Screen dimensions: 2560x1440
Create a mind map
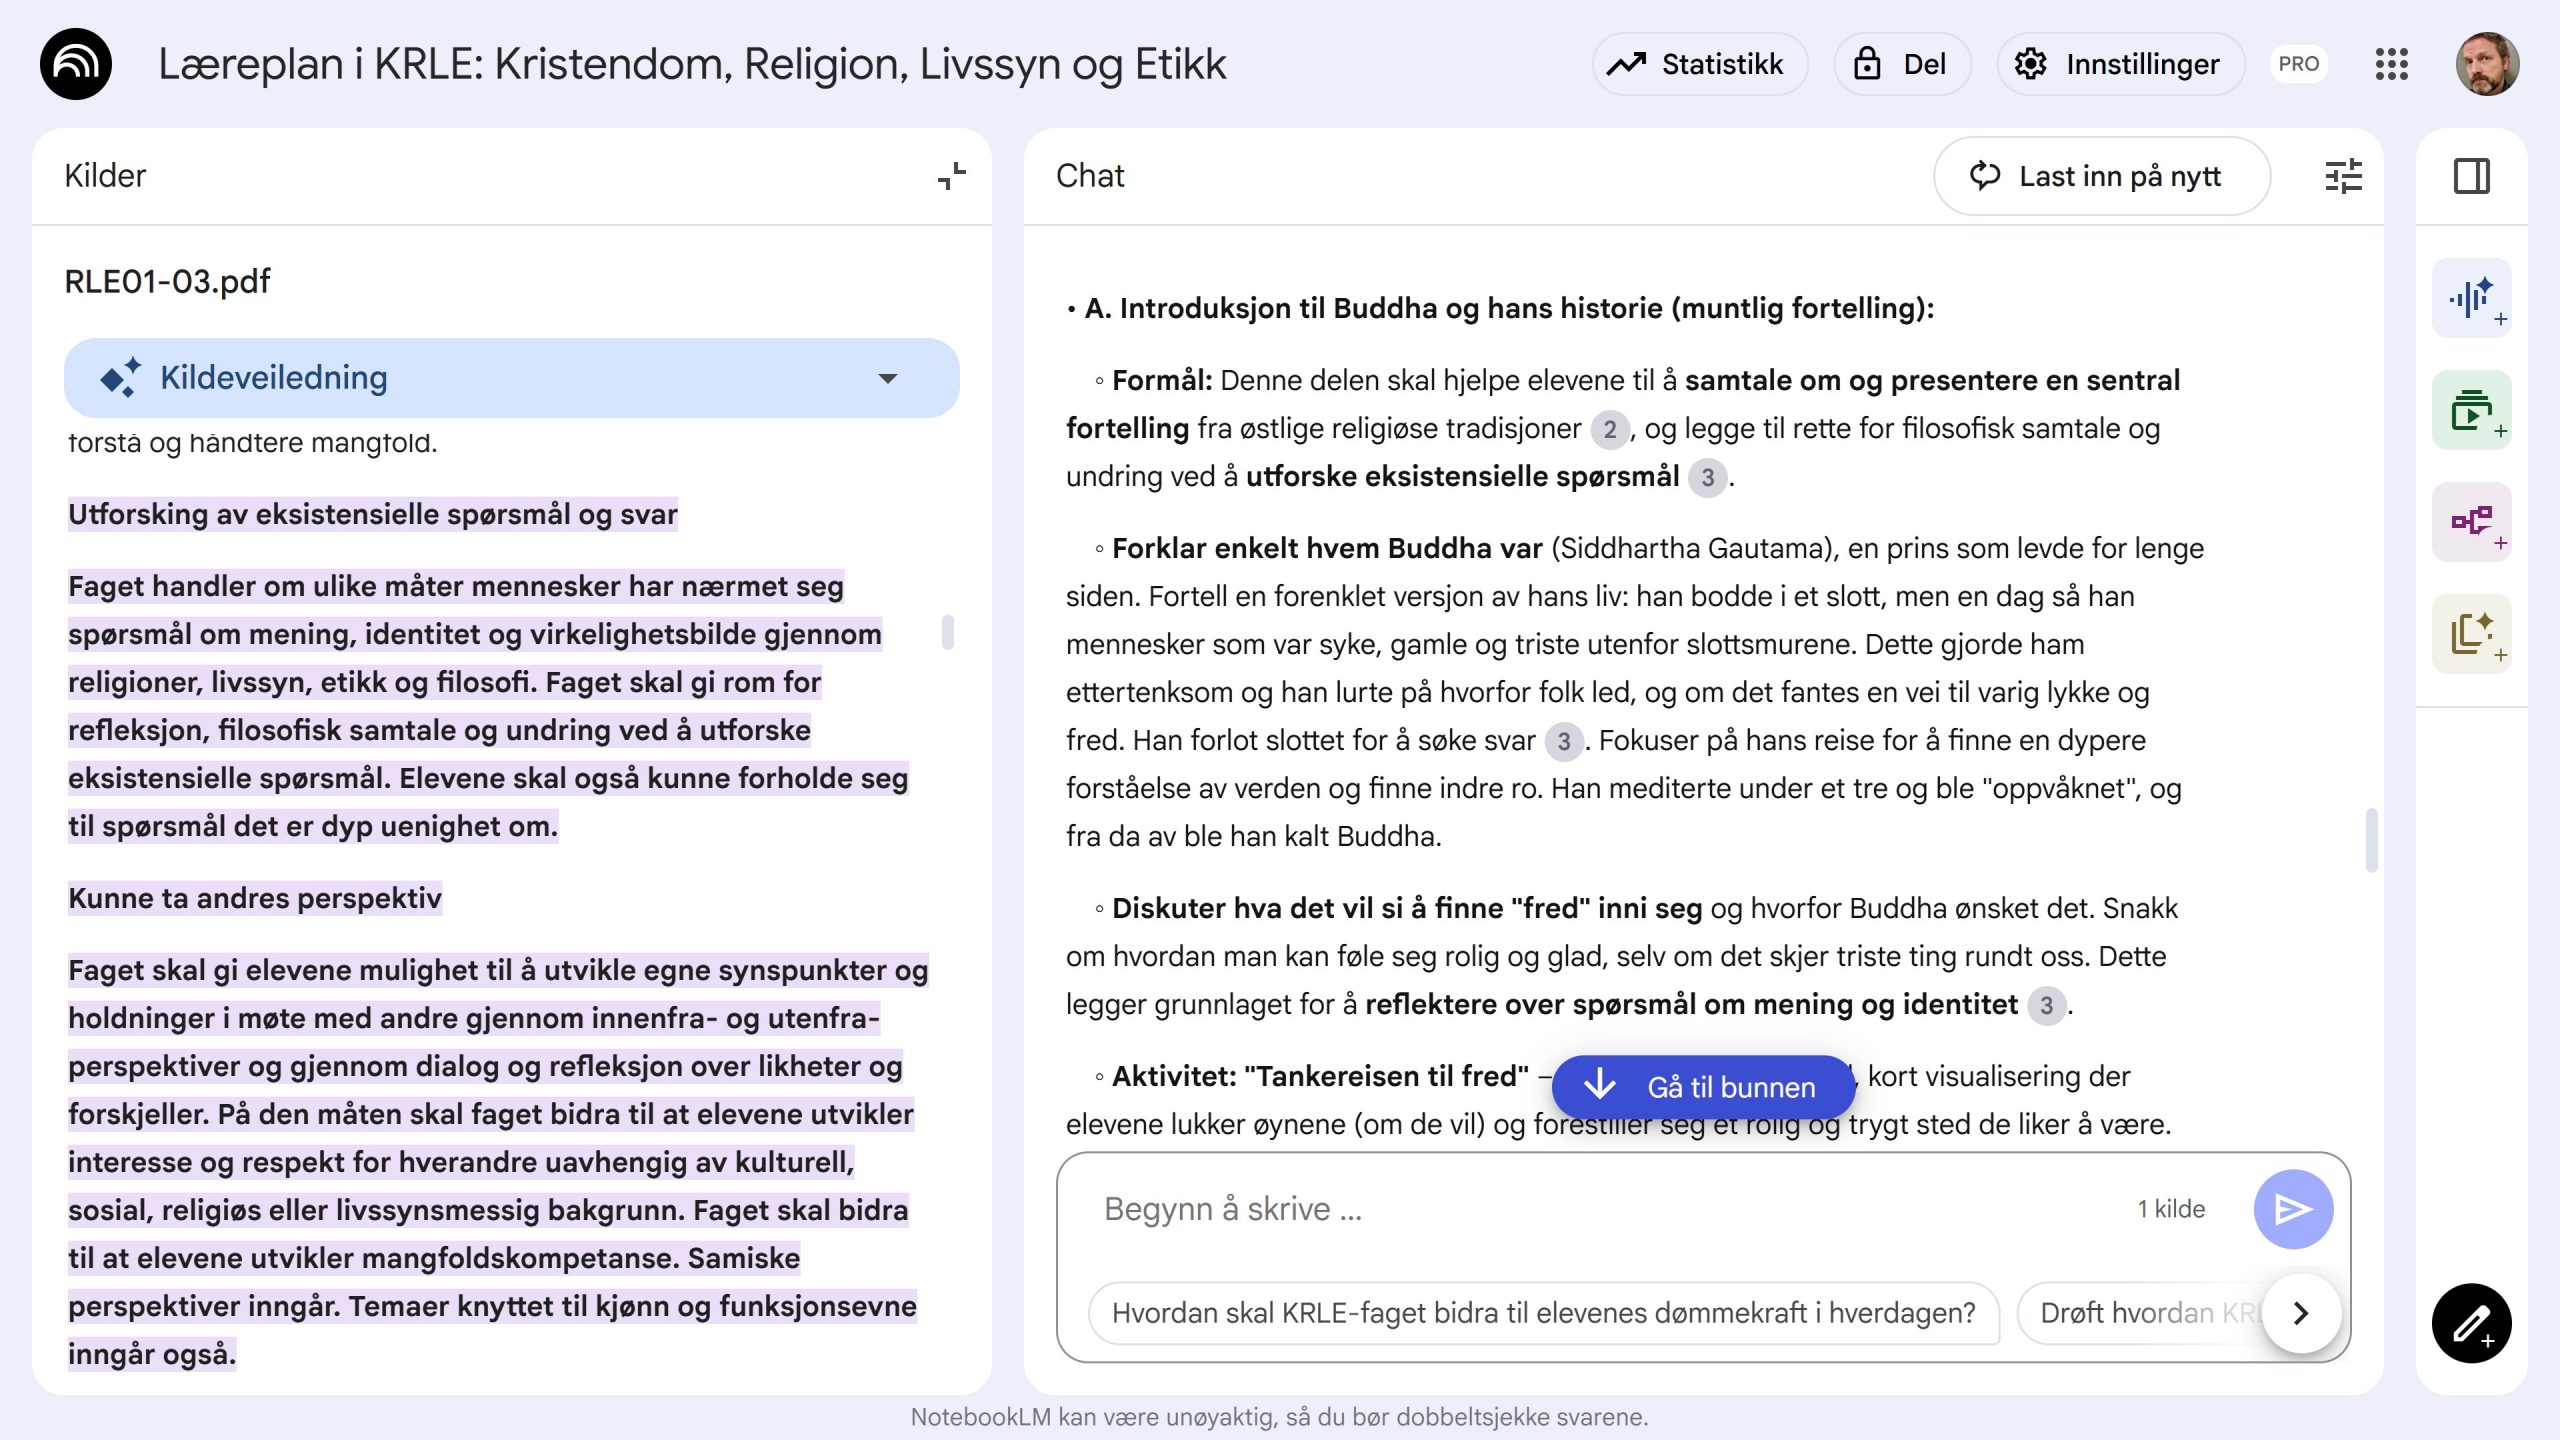coord(2471,522)
